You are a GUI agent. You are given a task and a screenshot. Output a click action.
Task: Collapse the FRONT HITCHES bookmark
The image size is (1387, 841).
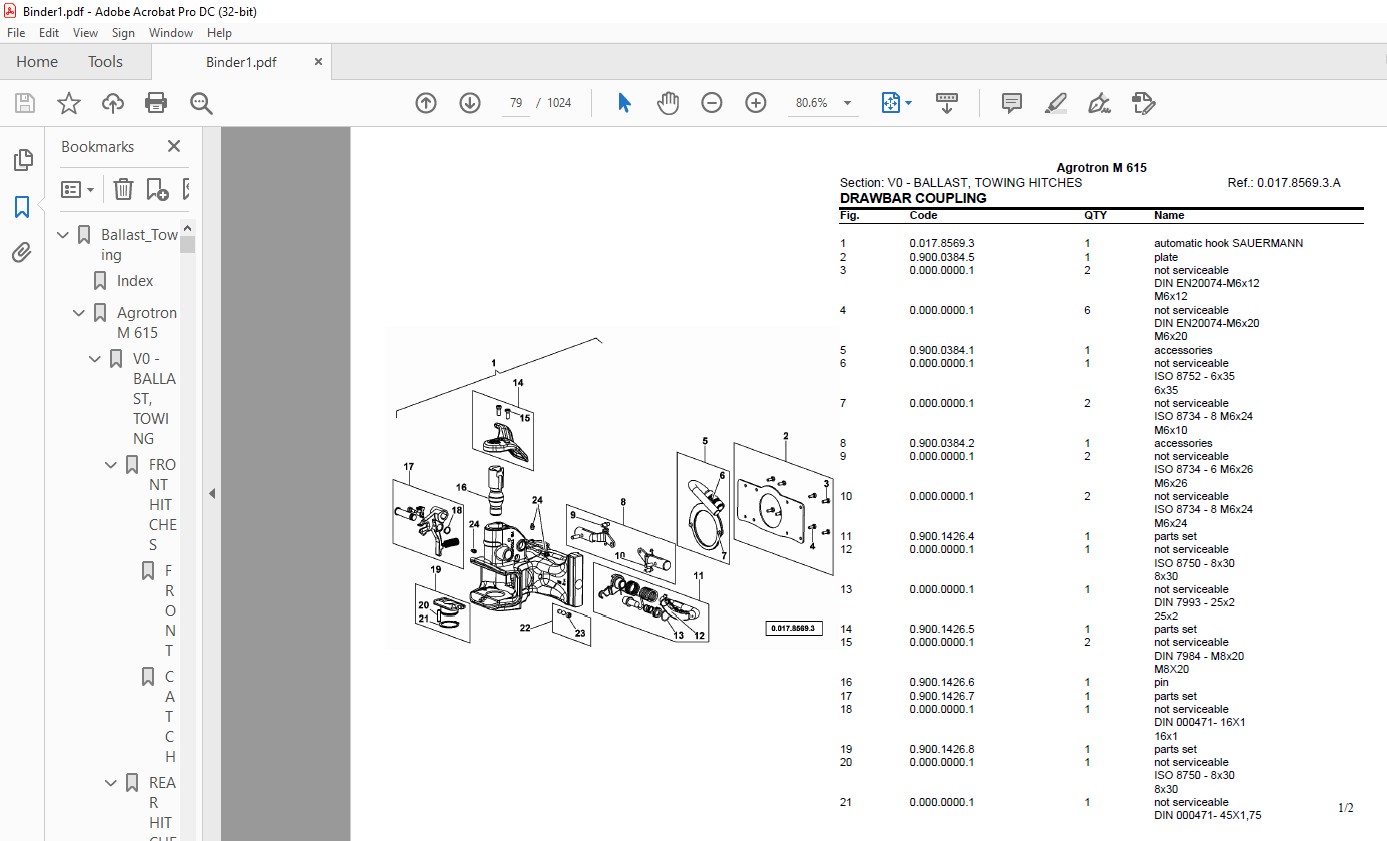pyautogui.click(x=111, y=465)
